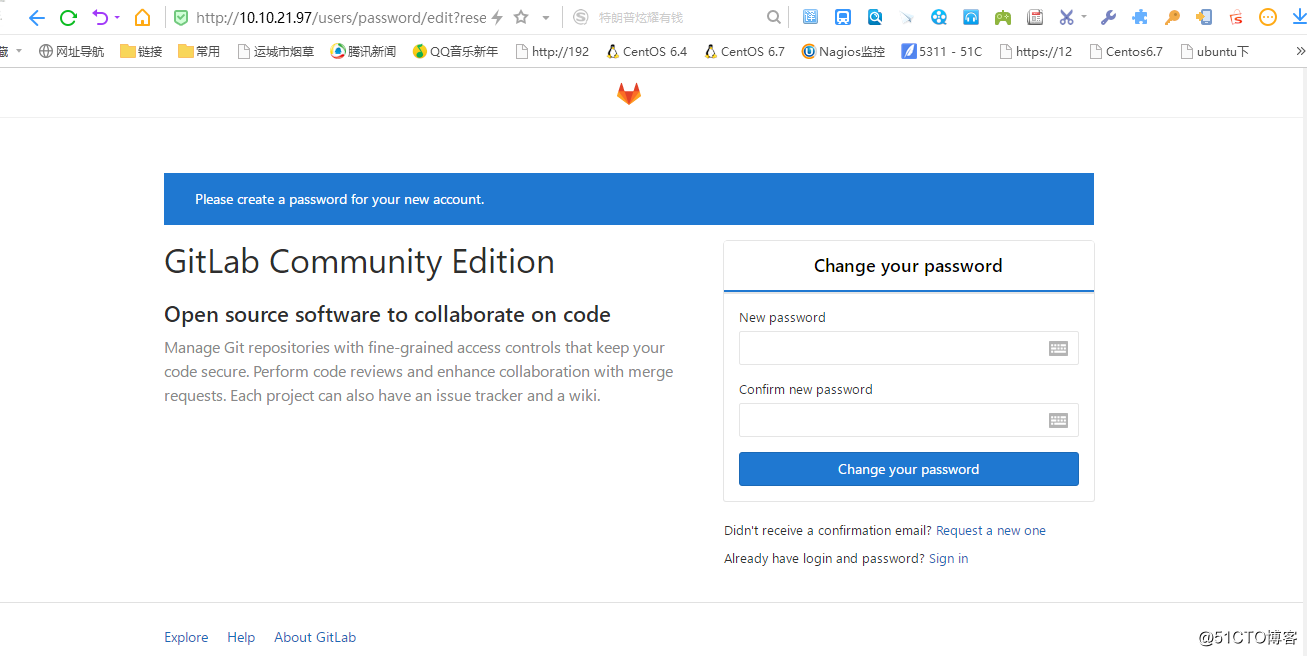
Task: Open the 链接 bookmarks folder
Action: coord(141,51)
